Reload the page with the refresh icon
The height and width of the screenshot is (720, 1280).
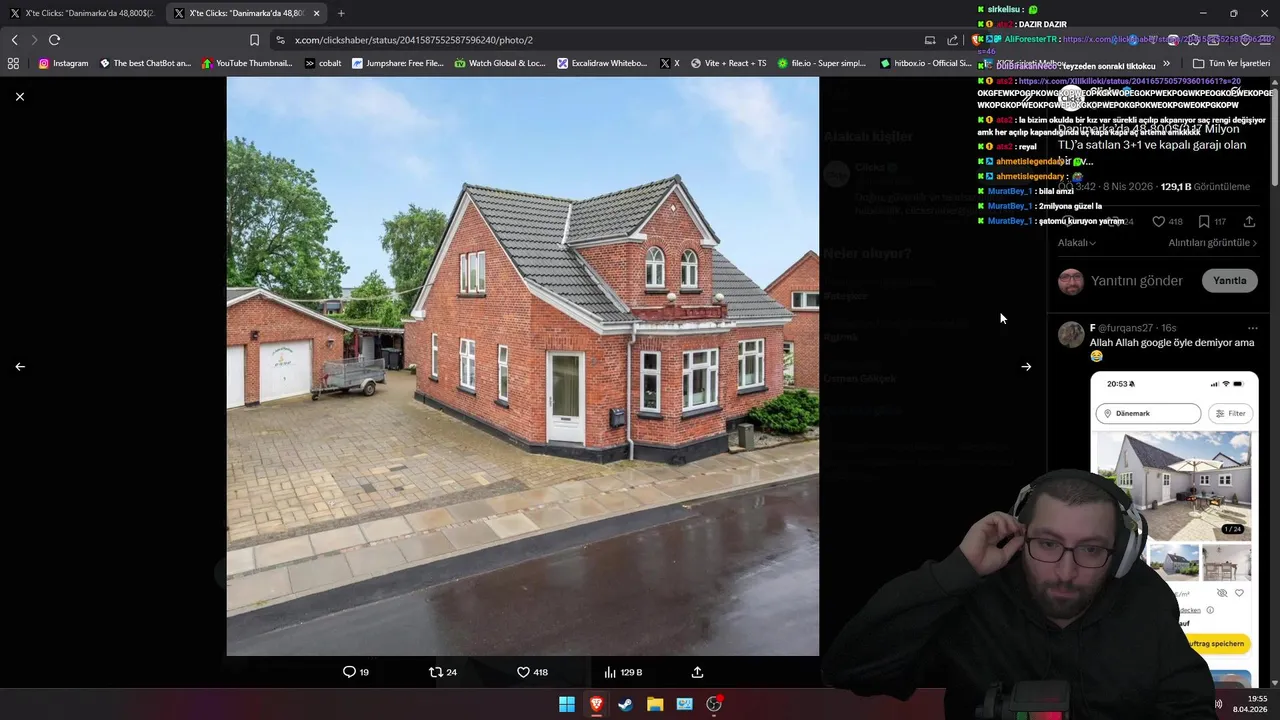pyautogui.click(x=55, y=40)
